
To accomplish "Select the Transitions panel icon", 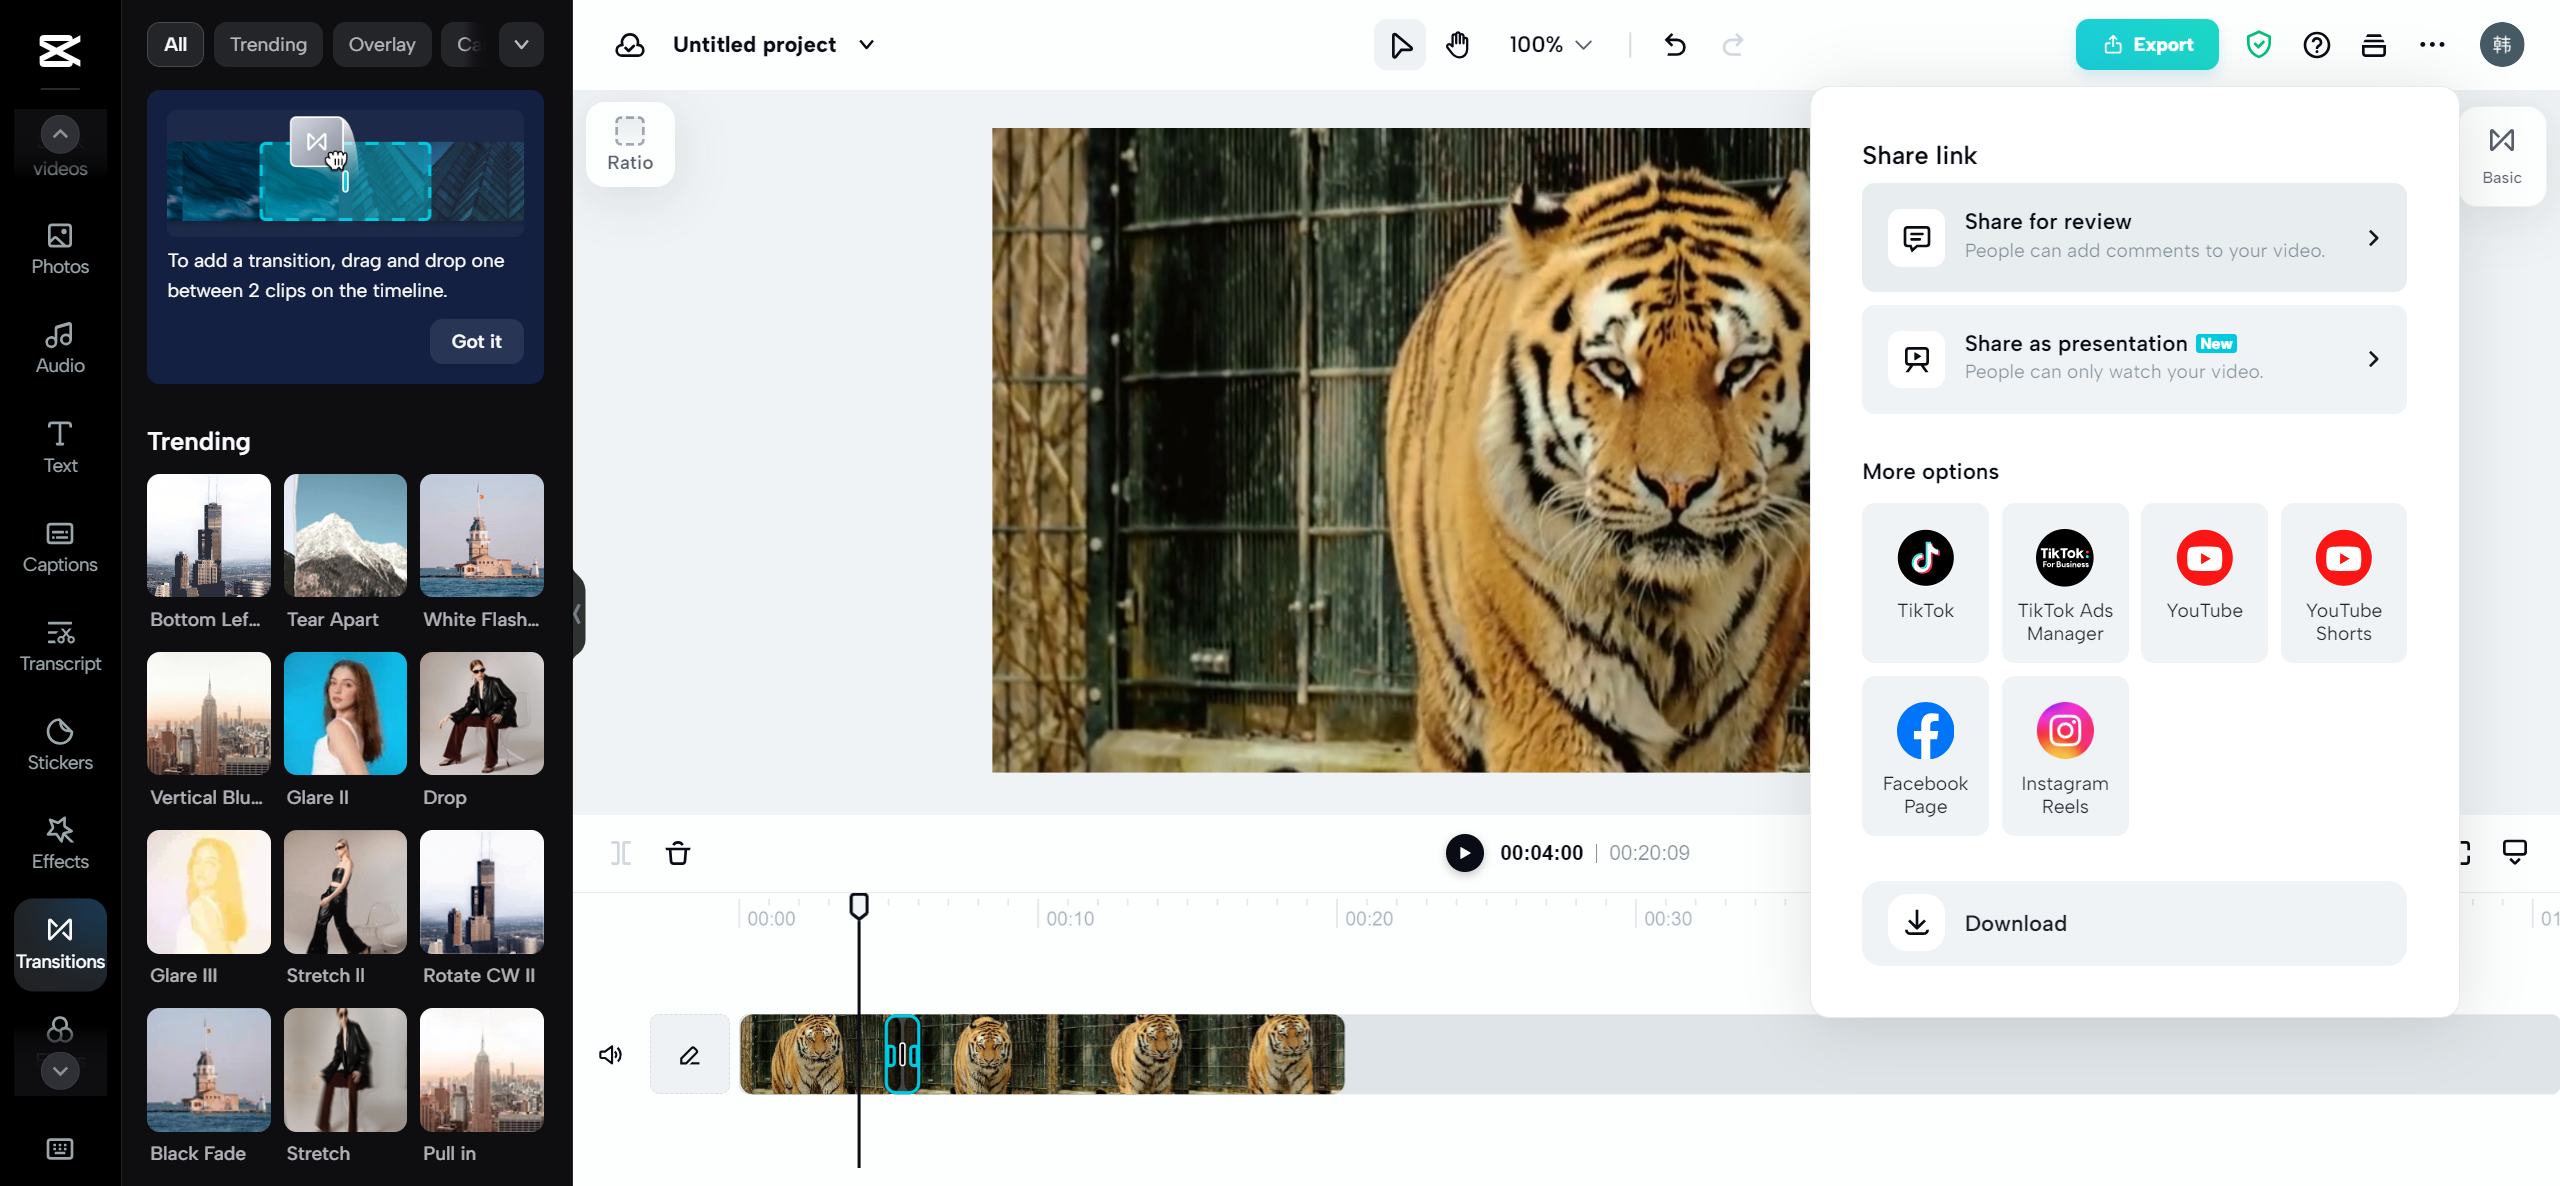I will pos(59,944).
